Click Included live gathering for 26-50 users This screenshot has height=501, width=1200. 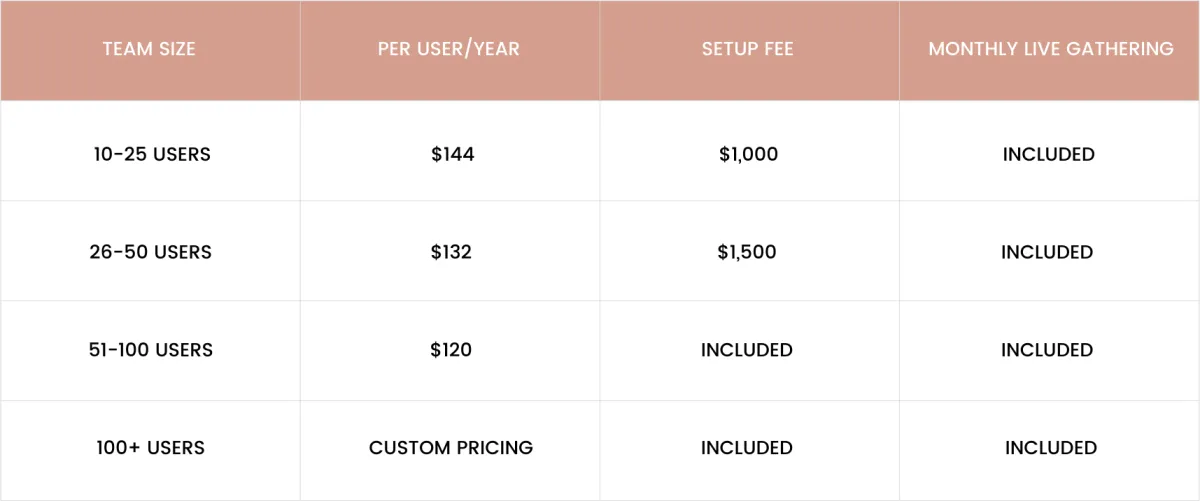click(x=1047, y=252)
